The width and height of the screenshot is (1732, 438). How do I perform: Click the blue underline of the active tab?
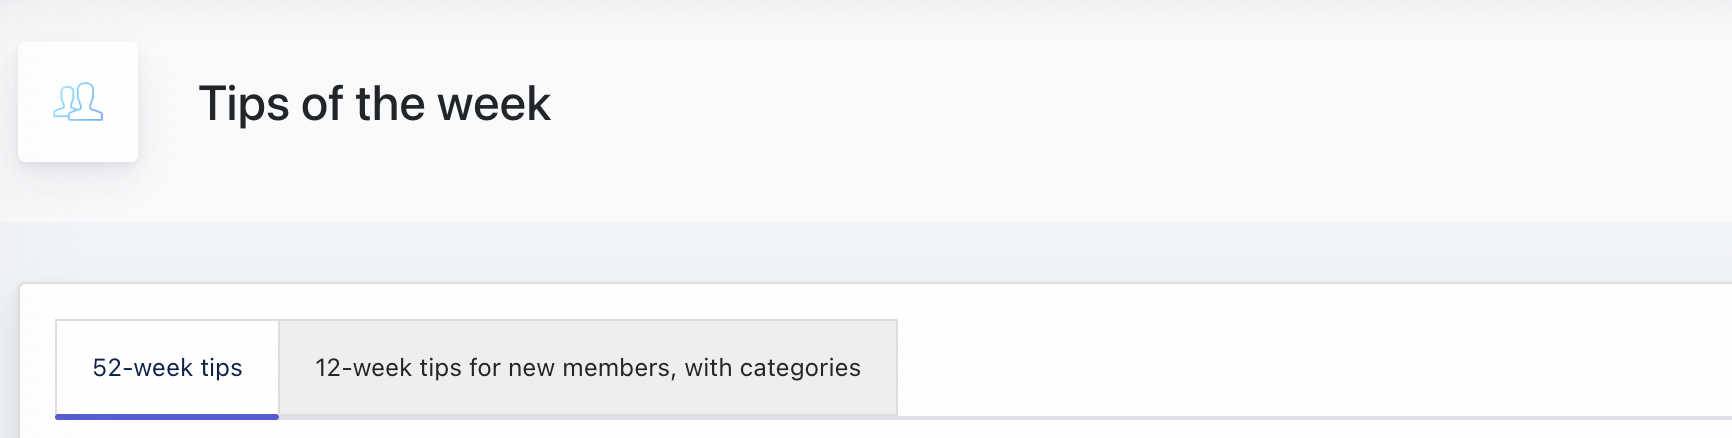167,417
